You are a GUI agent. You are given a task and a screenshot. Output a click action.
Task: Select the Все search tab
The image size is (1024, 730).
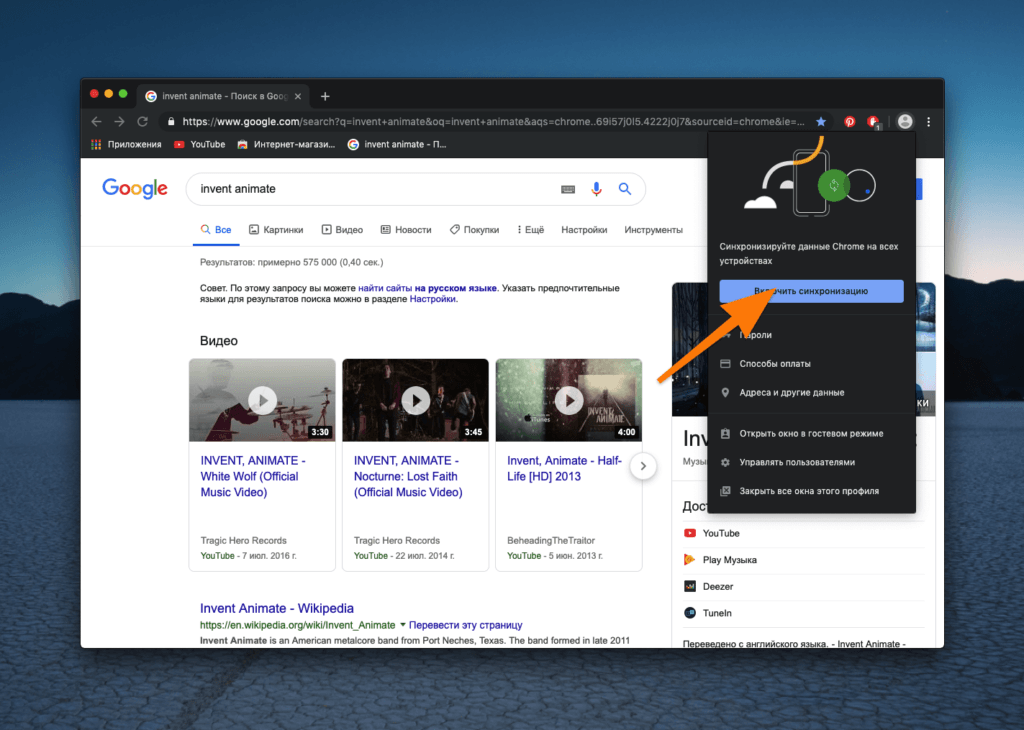[x=216, y=230]
